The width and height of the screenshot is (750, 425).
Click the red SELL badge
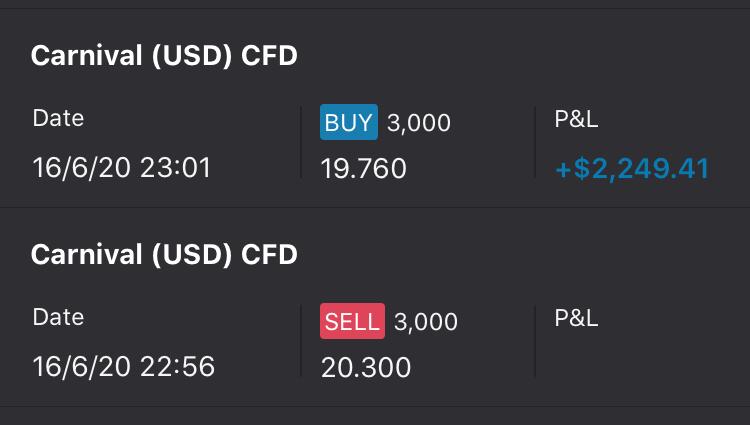(352, 322)
